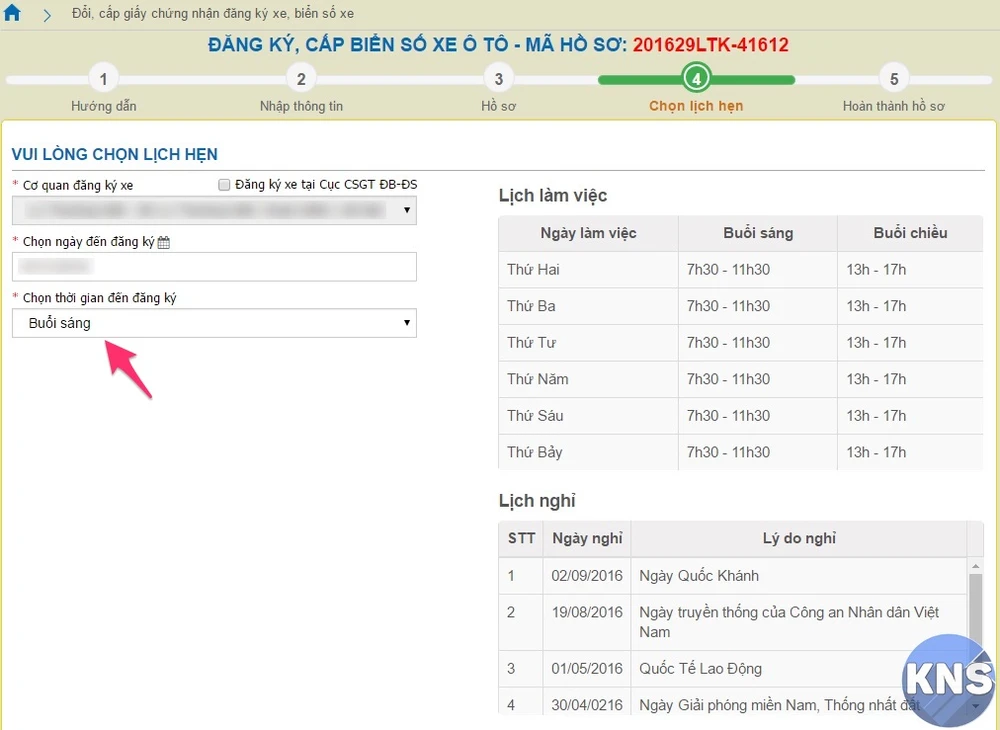The image size is (1000, 730).
Task: Click the date input field for registration
Action: pyautogui.click(x=214, y=267)
